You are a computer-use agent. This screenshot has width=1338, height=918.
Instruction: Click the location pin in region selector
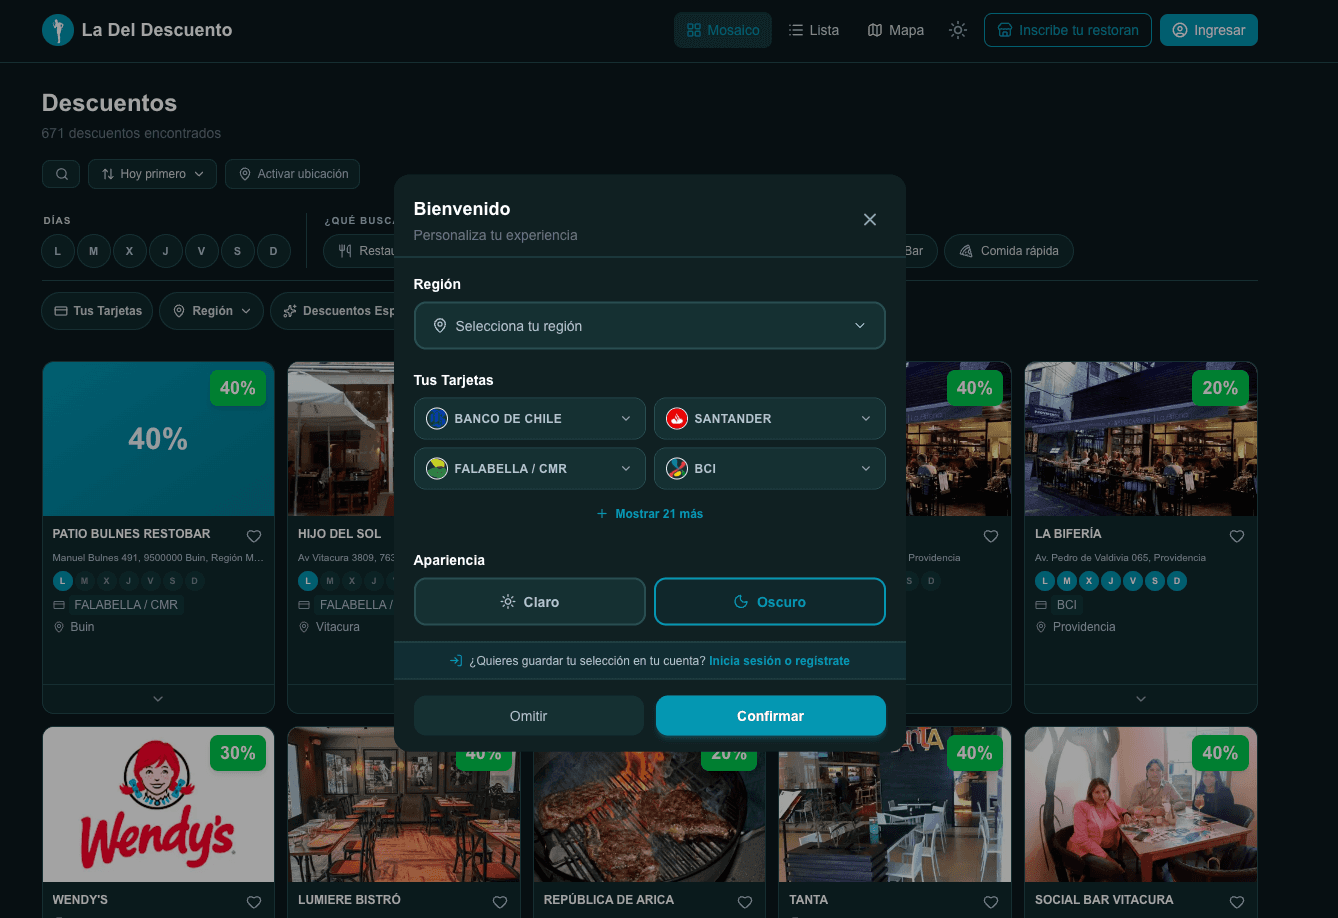pos(439,326)
